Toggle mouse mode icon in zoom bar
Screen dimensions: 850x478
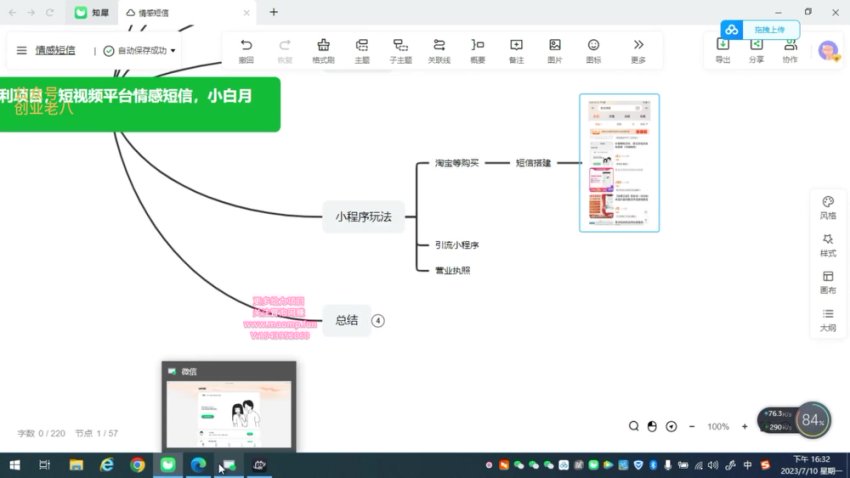pyautogui.click(x=652, y=426)
